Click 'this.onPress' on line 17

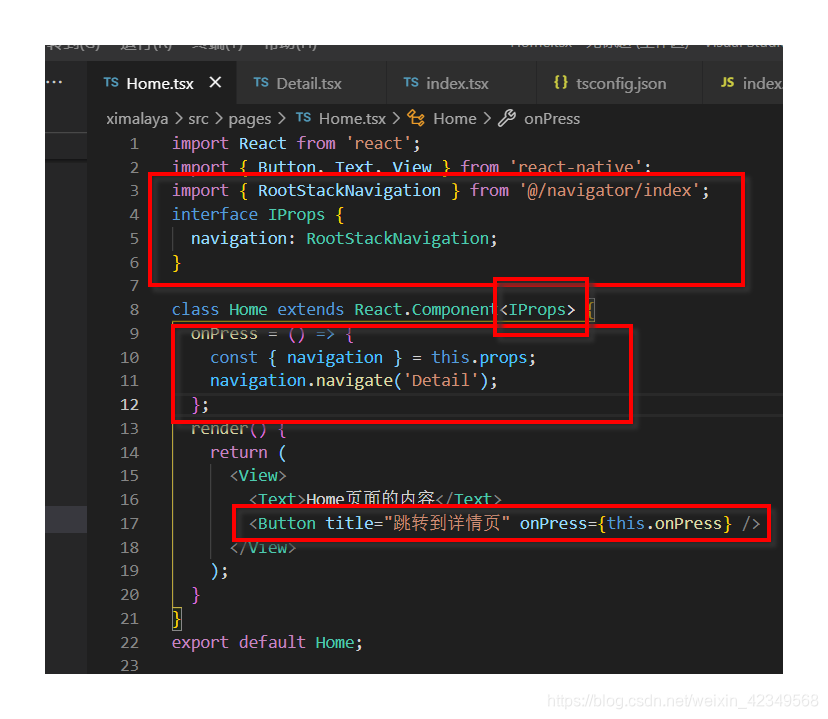[x=664, y=524]
